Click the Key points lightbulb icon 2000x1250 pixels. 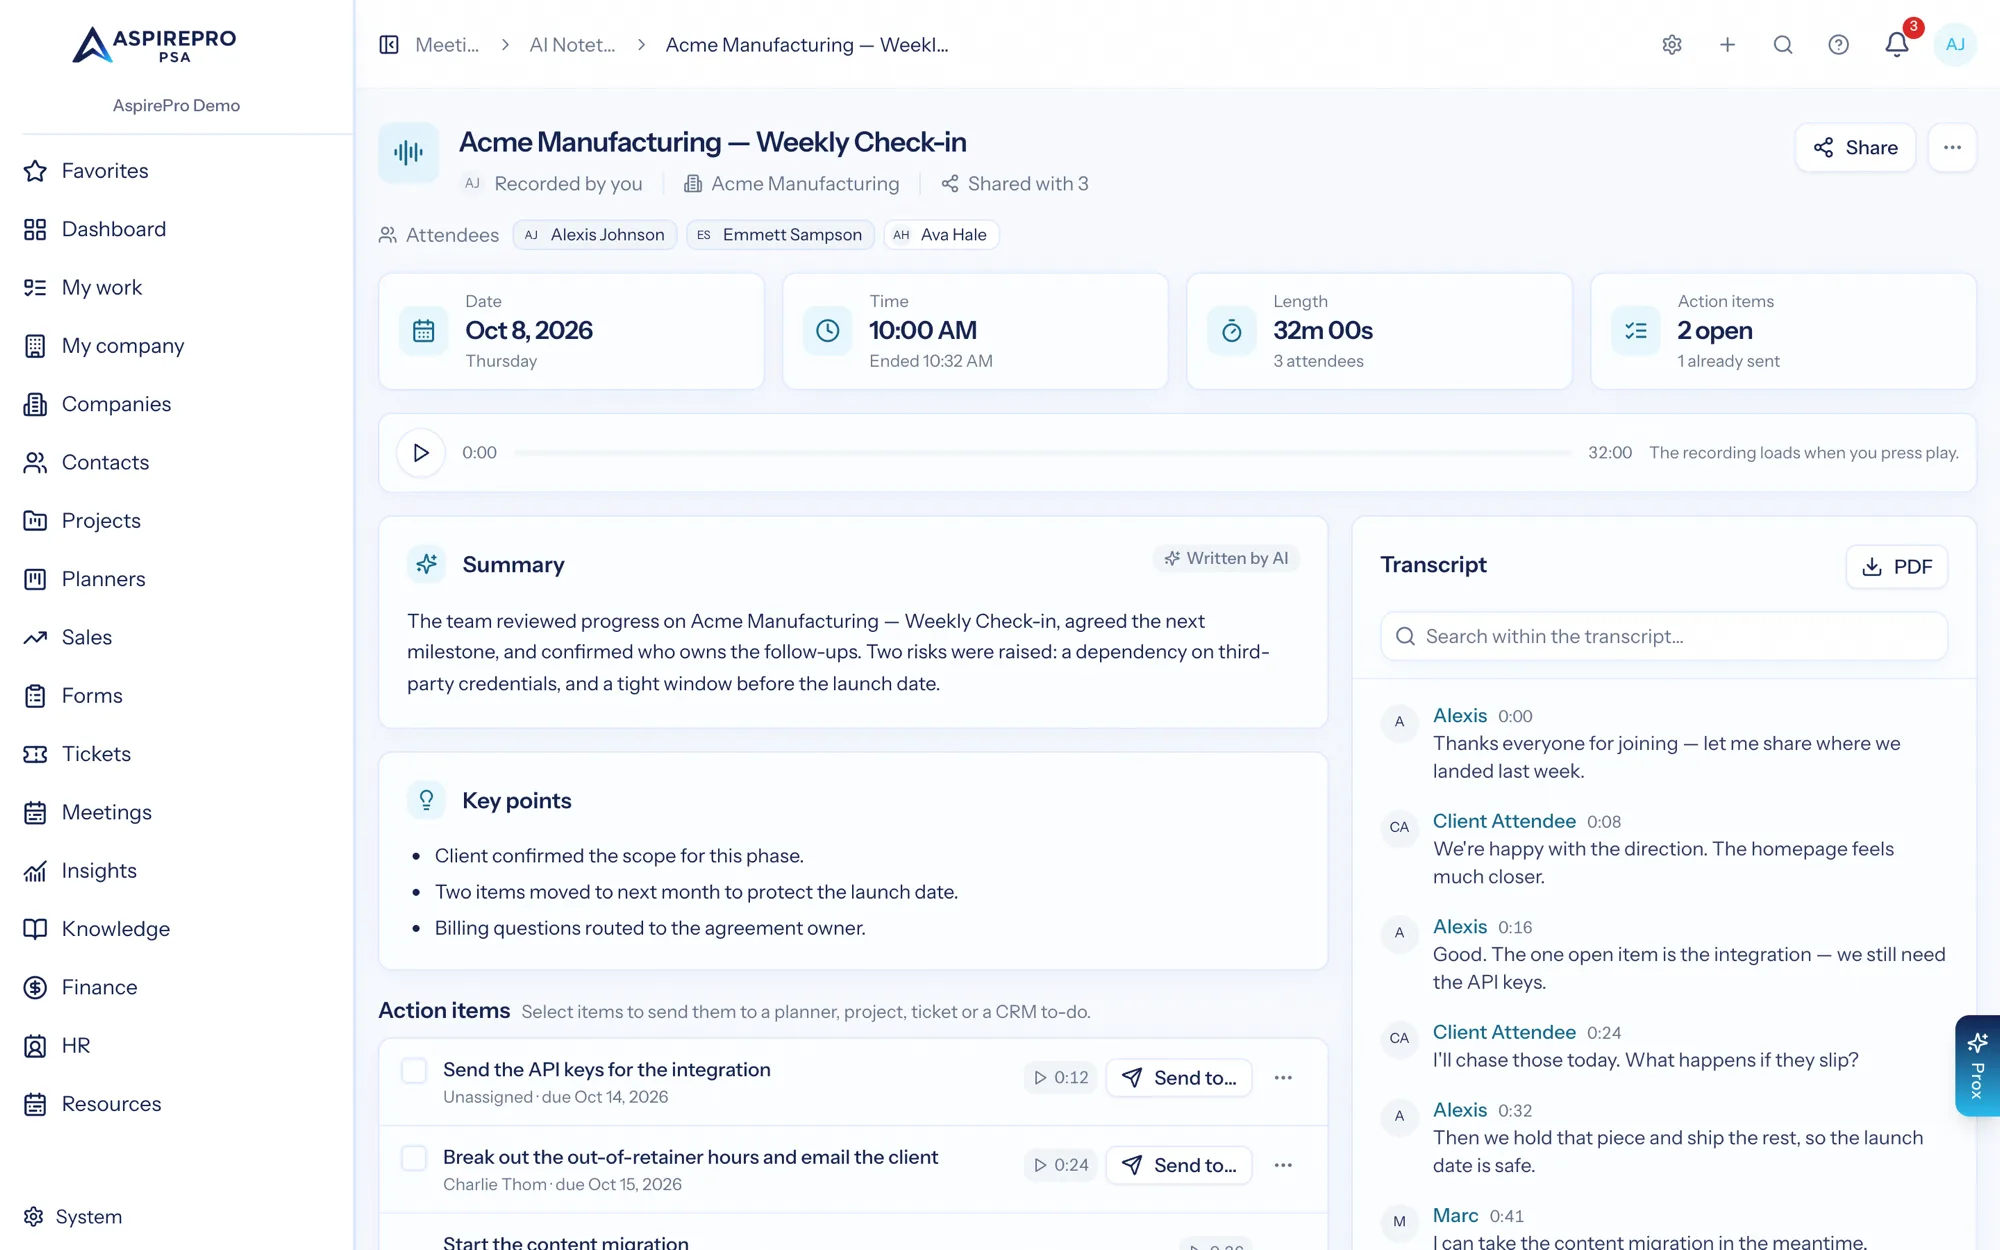tap(426, 800)
